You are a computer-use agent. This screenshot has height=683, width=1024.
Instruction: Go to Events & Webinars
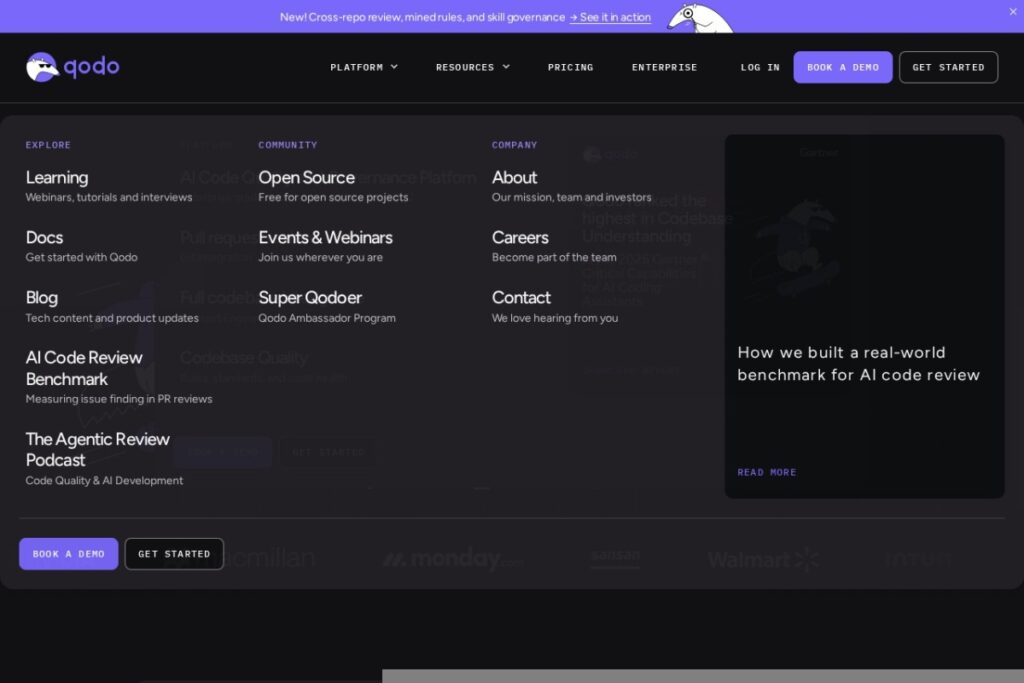pos(325,238)
